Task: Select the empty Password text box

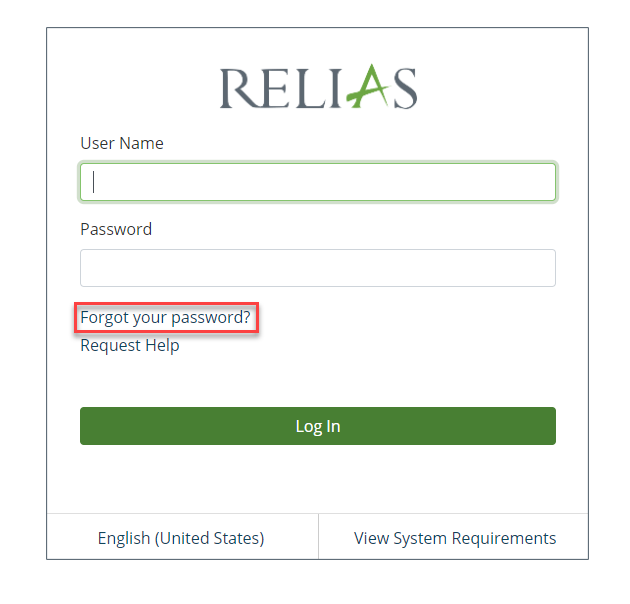Action: pos(318,268)
